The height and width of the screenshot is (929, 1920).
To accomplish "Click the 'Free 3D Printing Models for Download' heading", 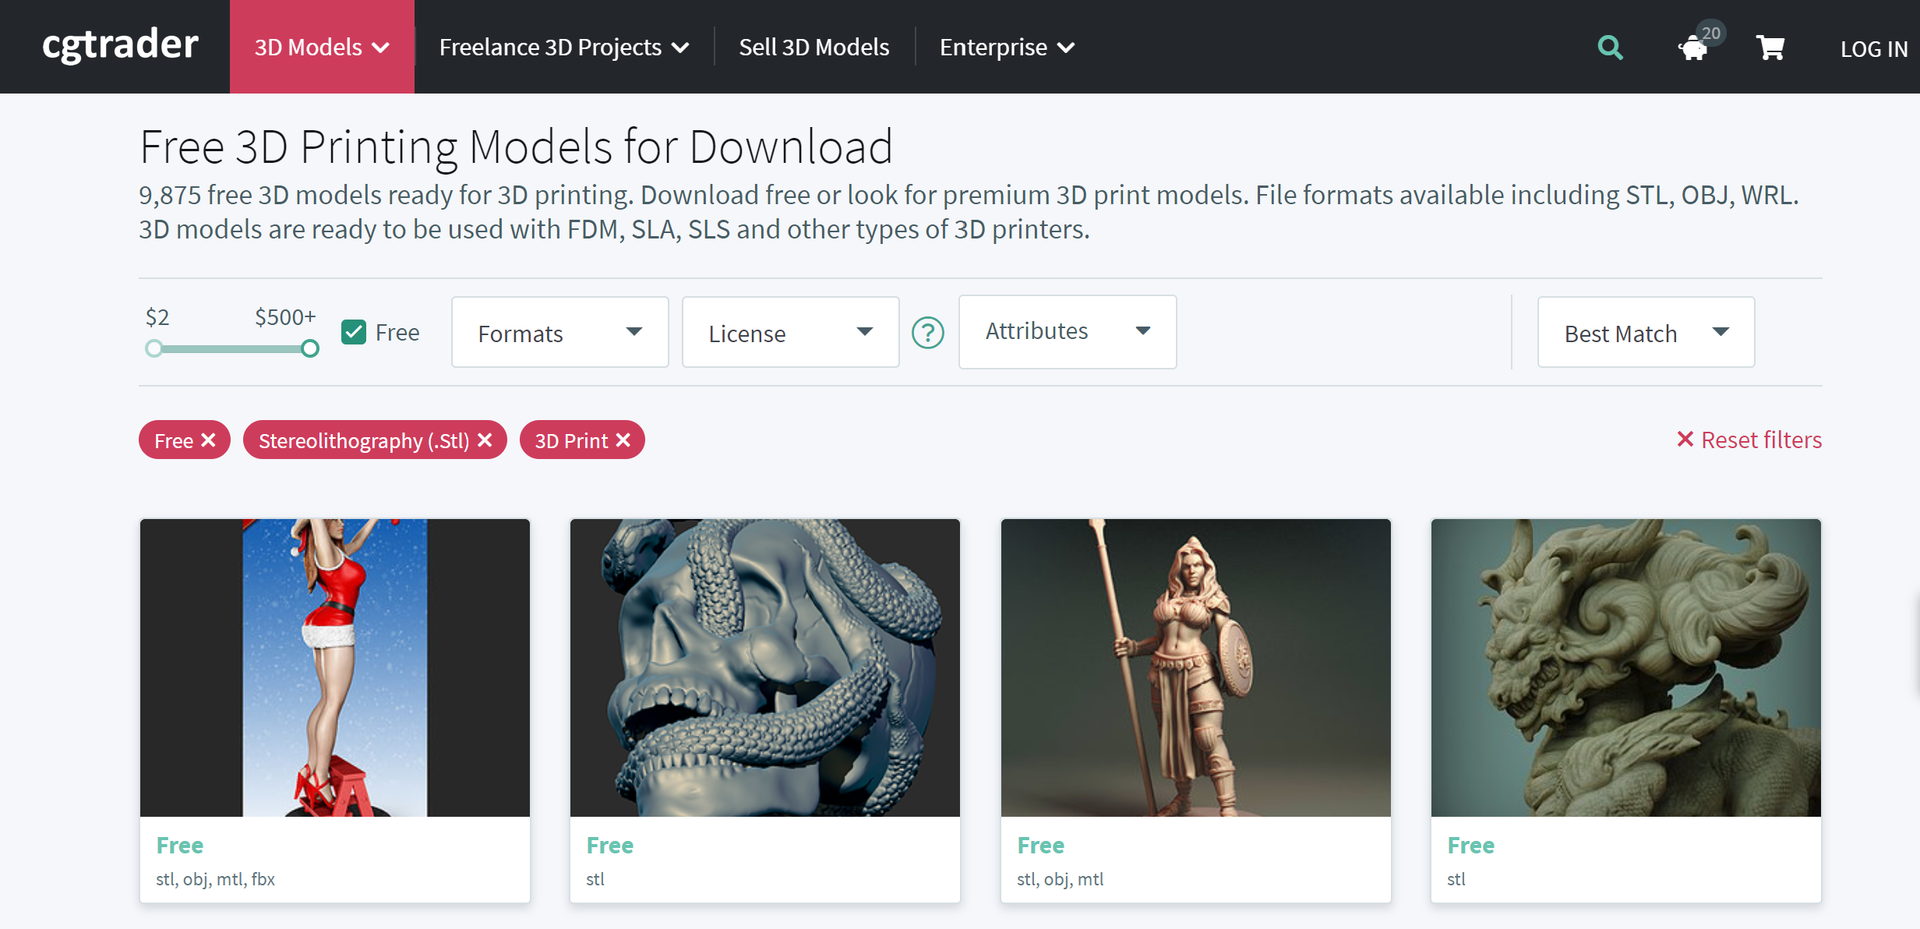I will (x=516, y=147).
